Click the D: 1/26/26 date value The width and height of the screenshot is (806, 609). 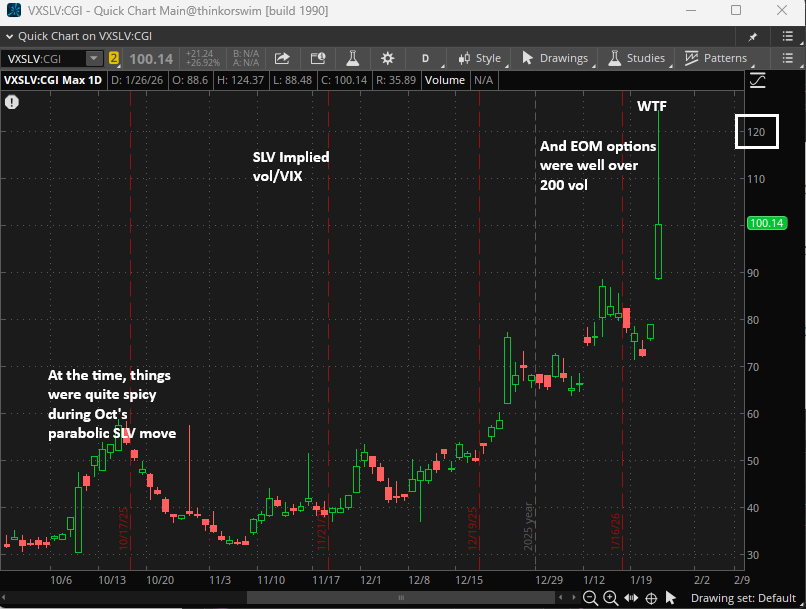tap(137, 80)
